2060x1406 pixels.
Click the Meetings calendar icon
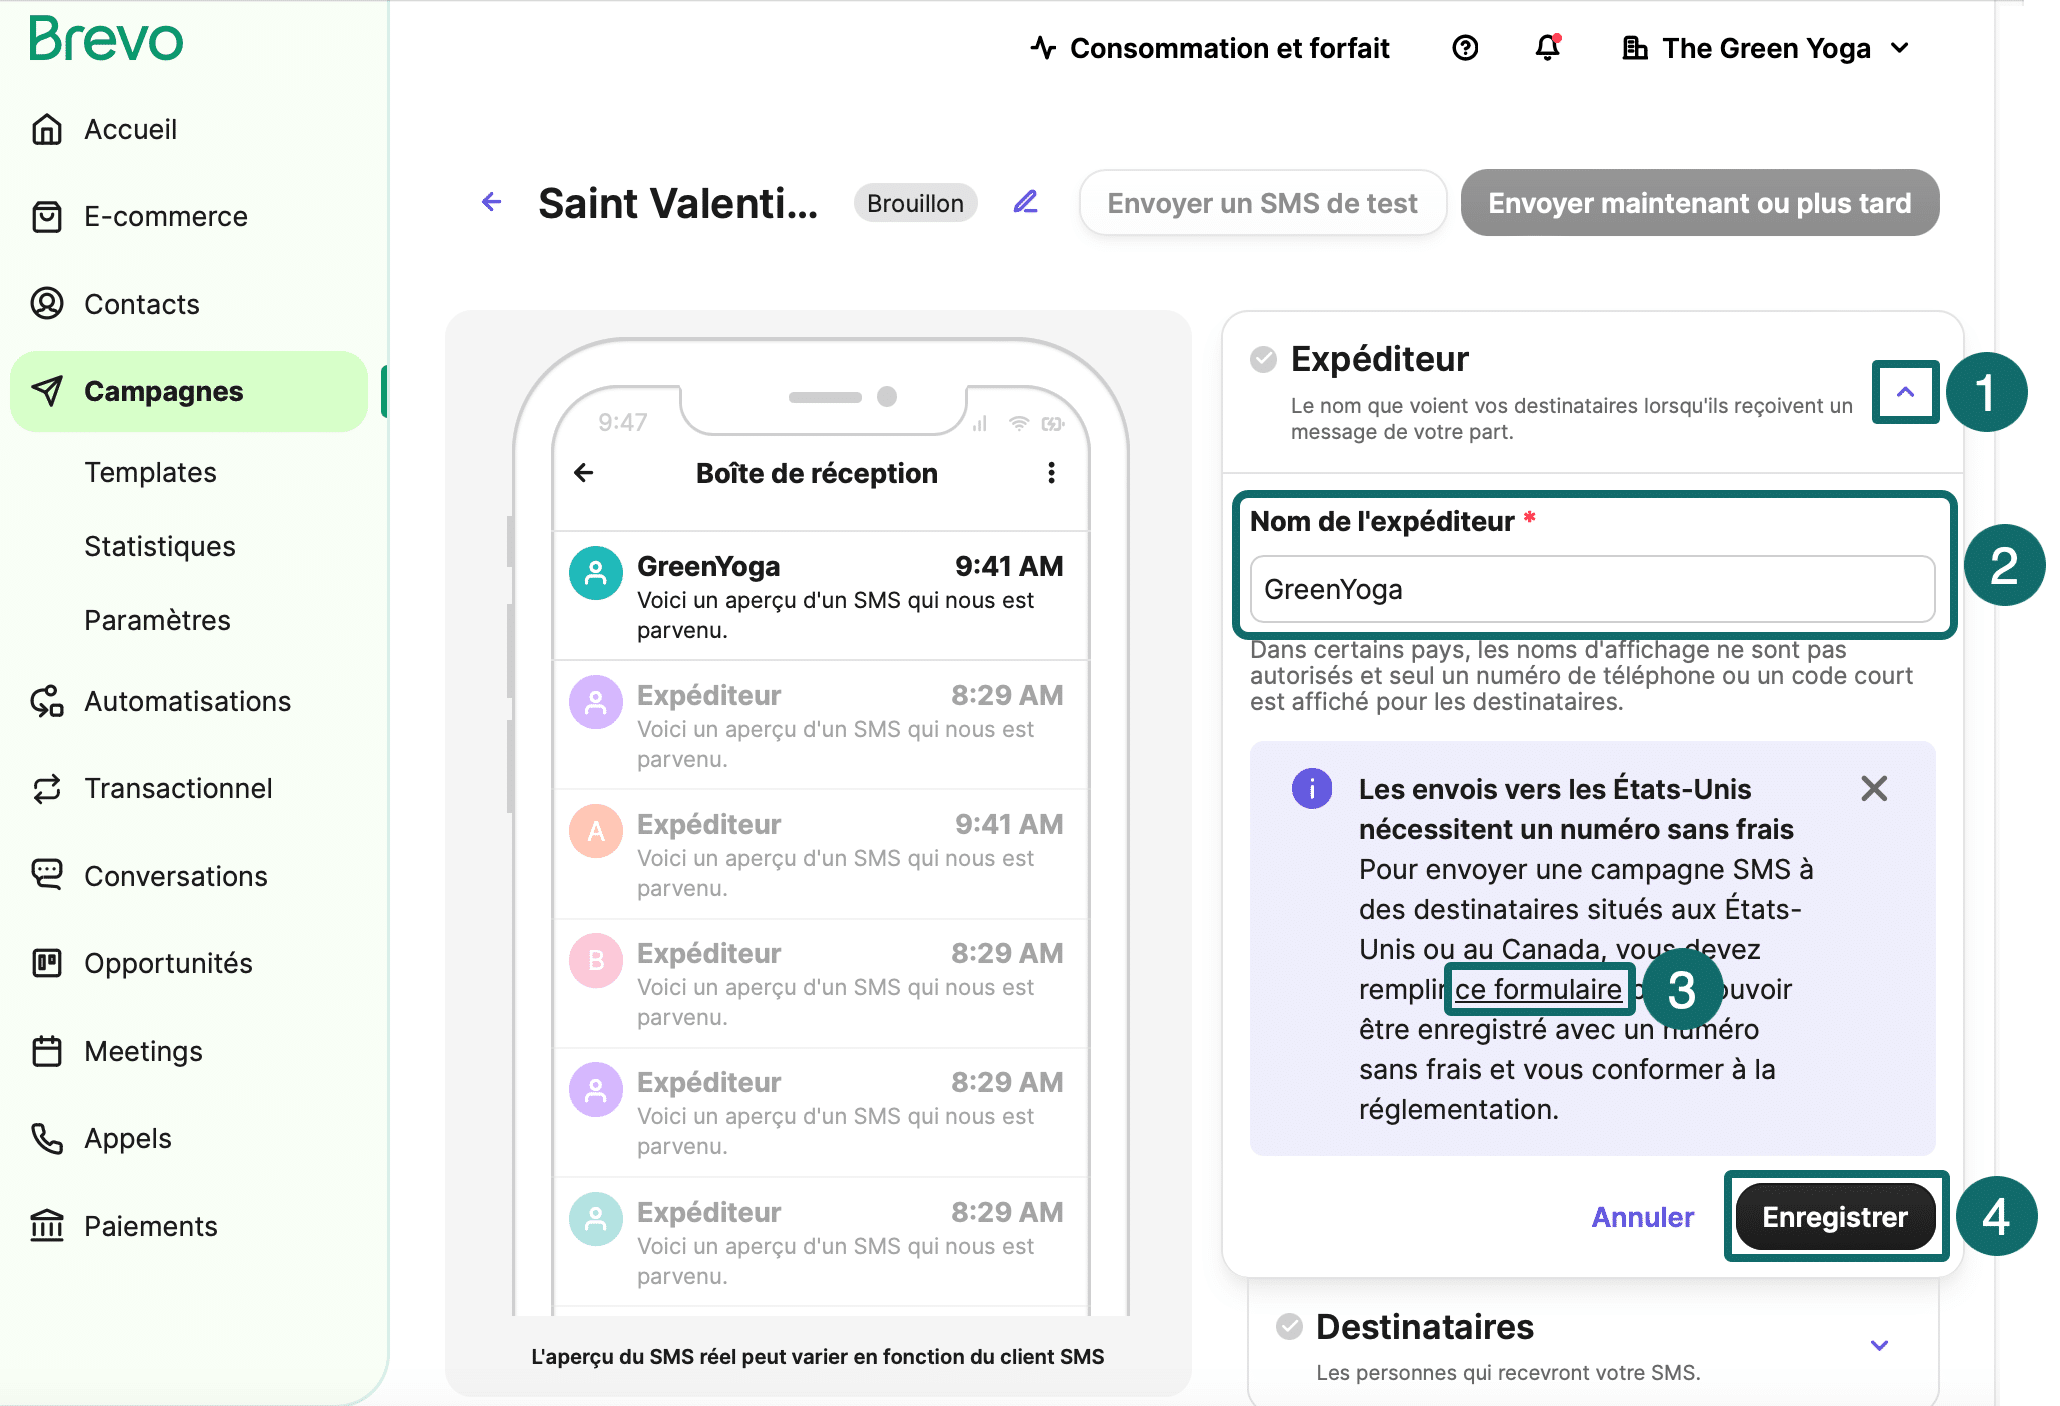pos(47,1051)
